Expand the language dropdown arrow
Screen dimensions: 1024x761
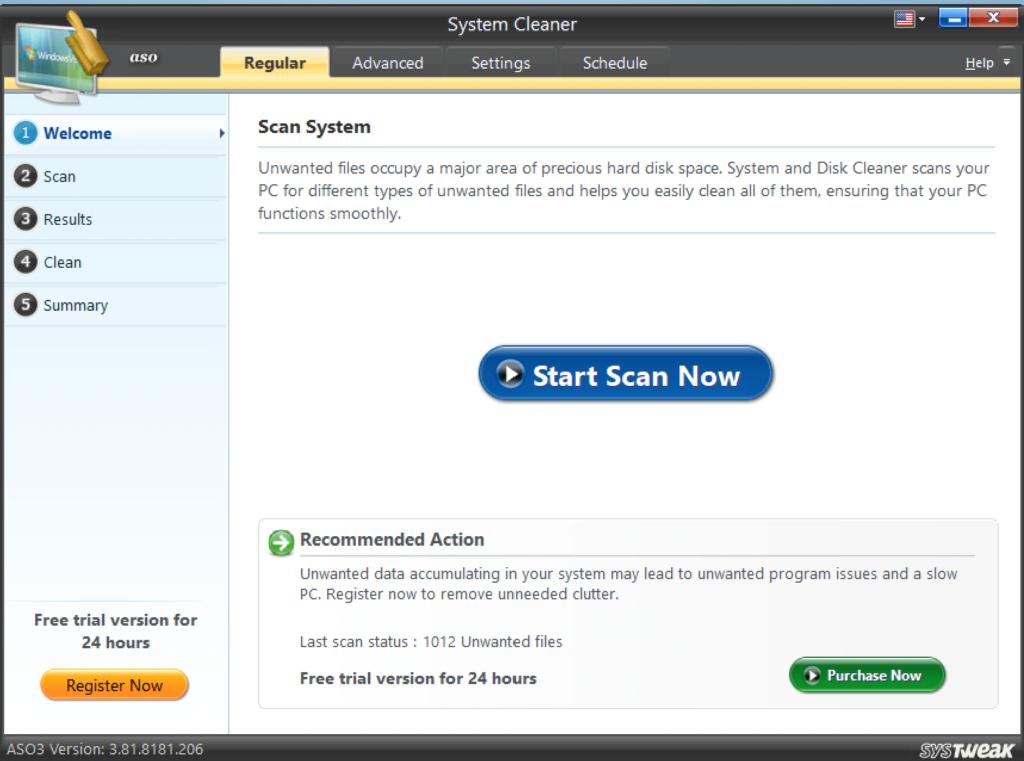coord(922,20)
